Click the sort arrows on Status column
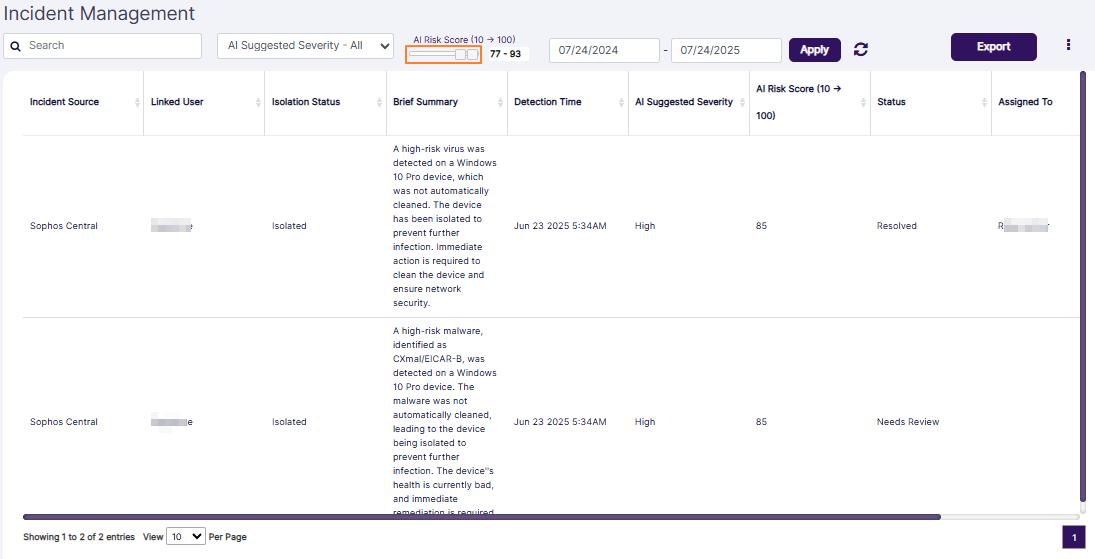Screen dimensions: 1095x559 pos(984,102)
